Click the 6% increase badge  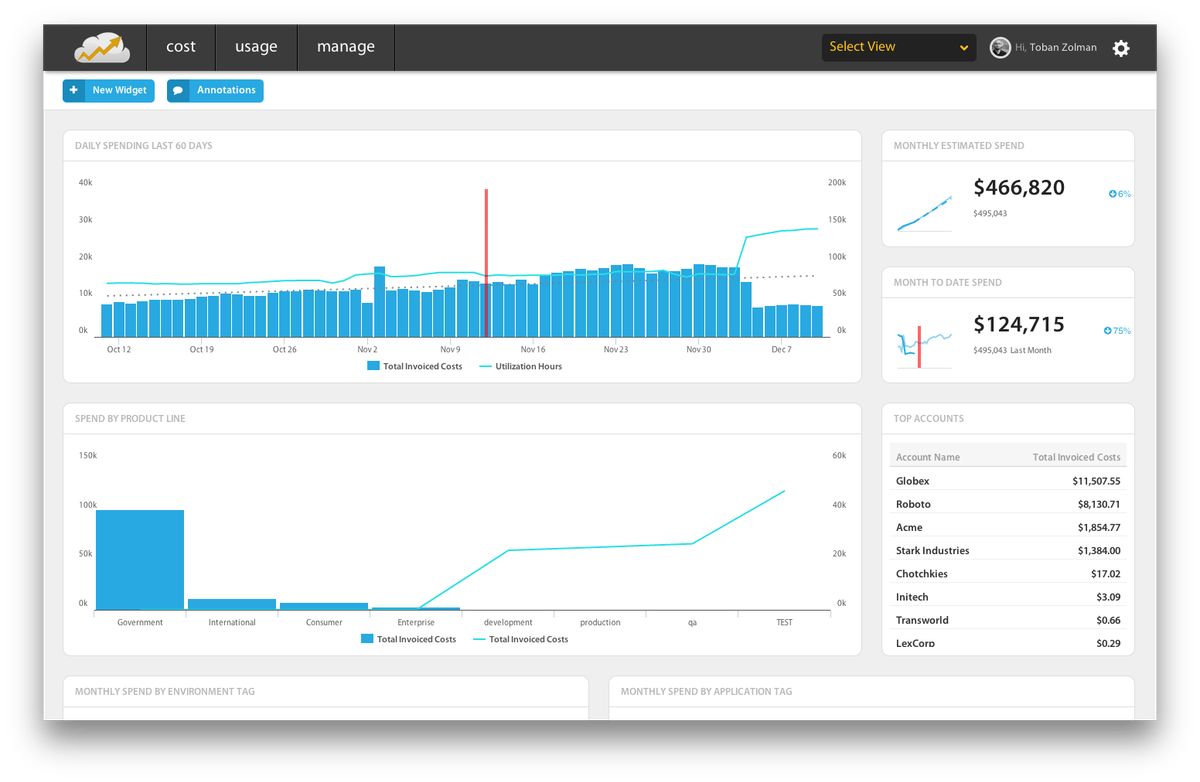pyautogui.click(x=1117, y=193)
